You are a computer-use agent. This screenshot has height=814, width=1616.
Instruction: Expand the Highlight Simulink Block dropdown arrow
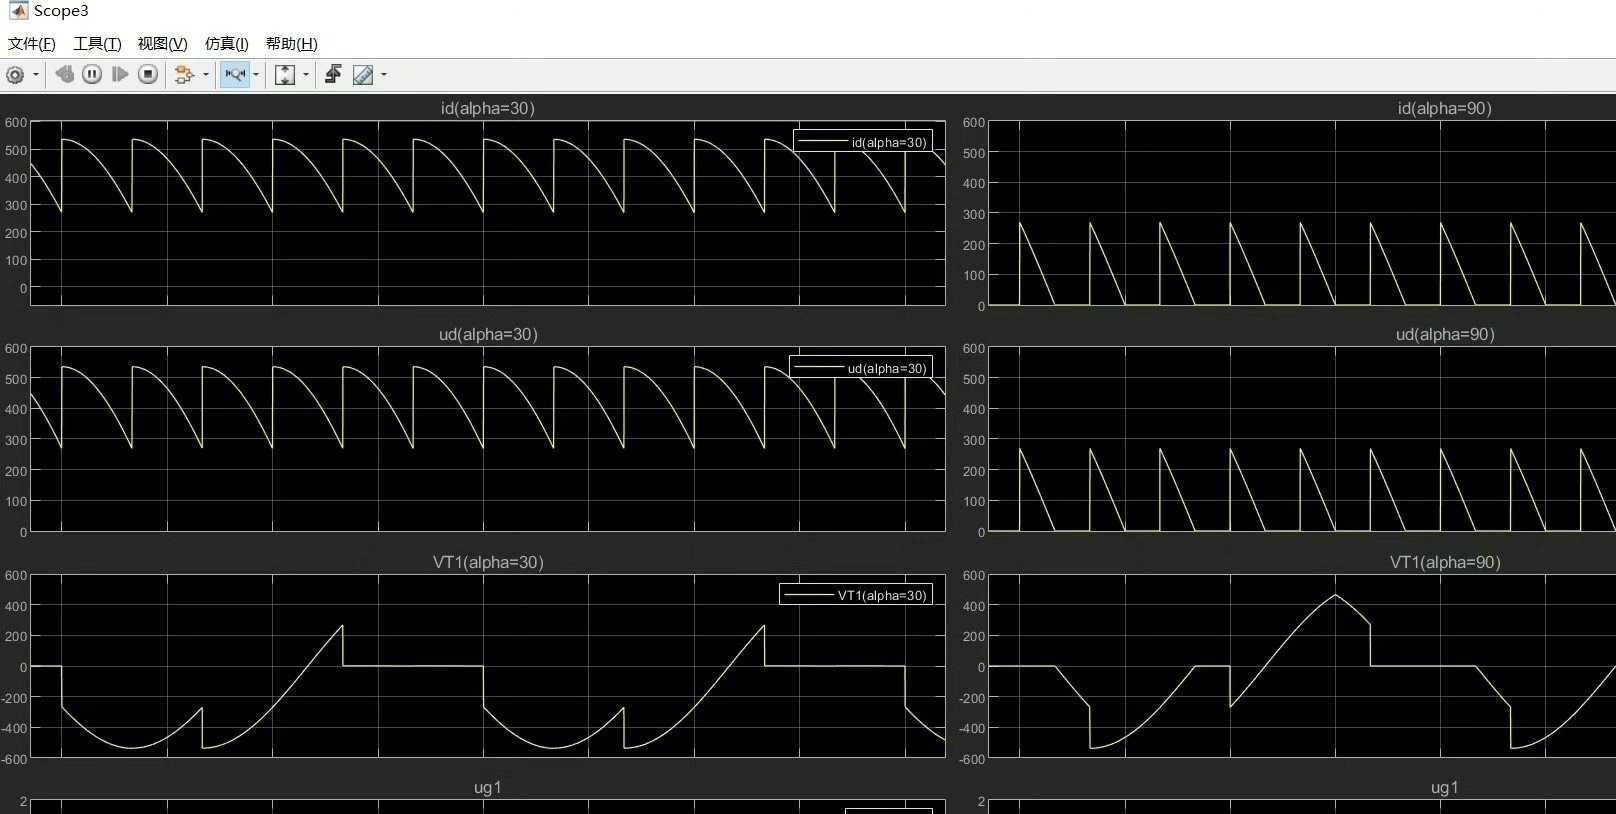coord(206,75)
